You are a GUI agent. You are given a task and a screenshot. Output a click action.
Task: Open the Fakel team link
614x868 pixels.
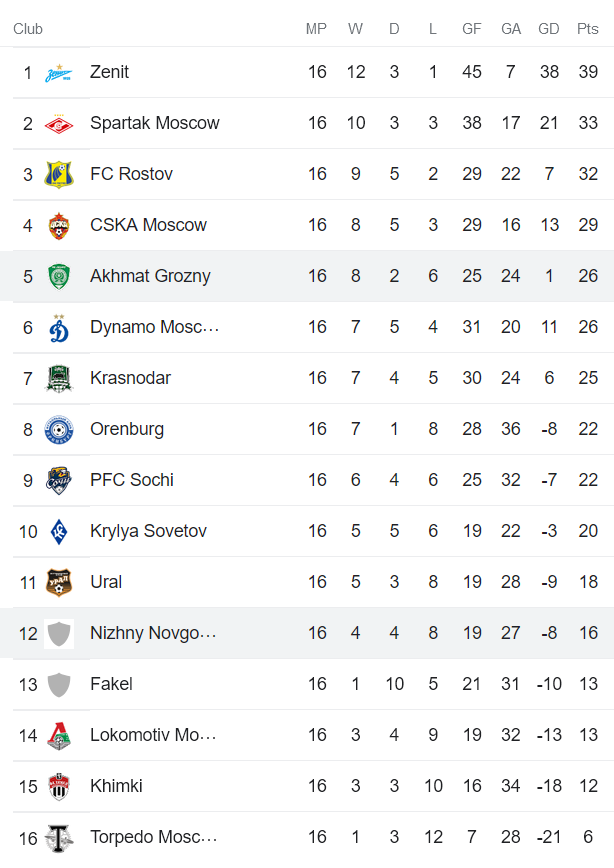(x=112, y=684)
